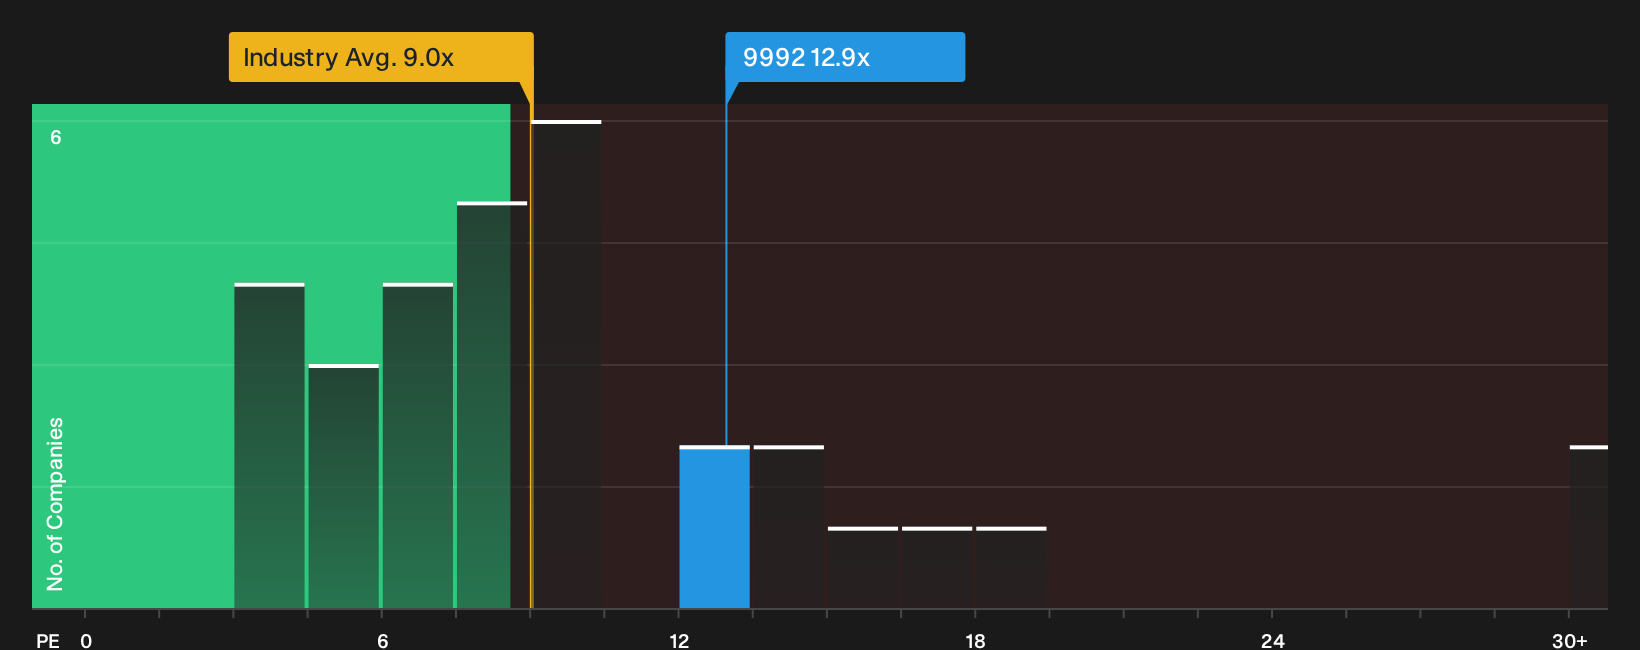Viewport: 1640px width, 650px height.
Task: Select the short bar at PE 18
Action: coord(1011,568)
